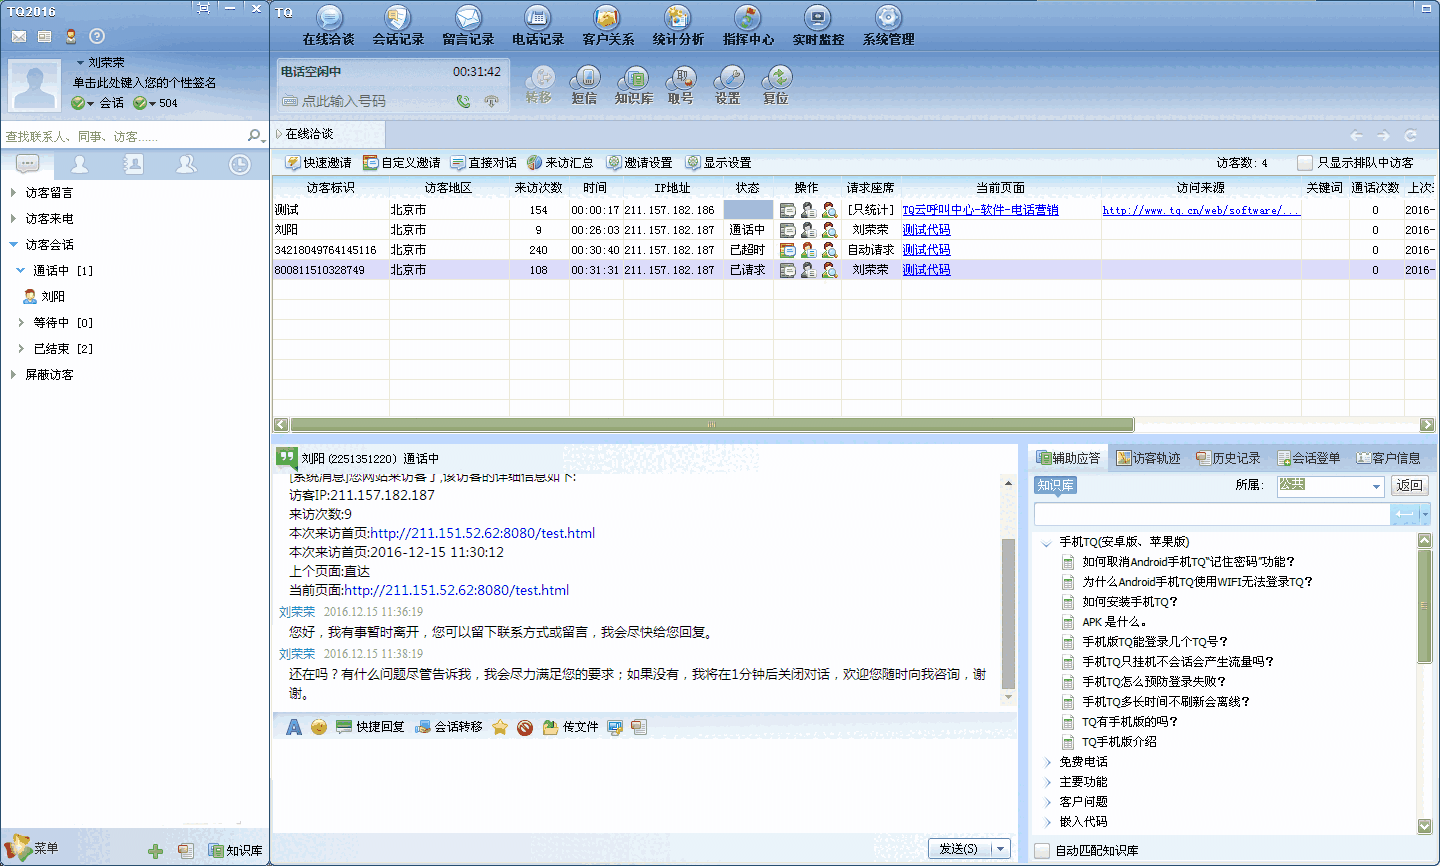
Task: Click the 快速邀请 quick invite button
Action: pyautogui.click(x=318, y=162)
